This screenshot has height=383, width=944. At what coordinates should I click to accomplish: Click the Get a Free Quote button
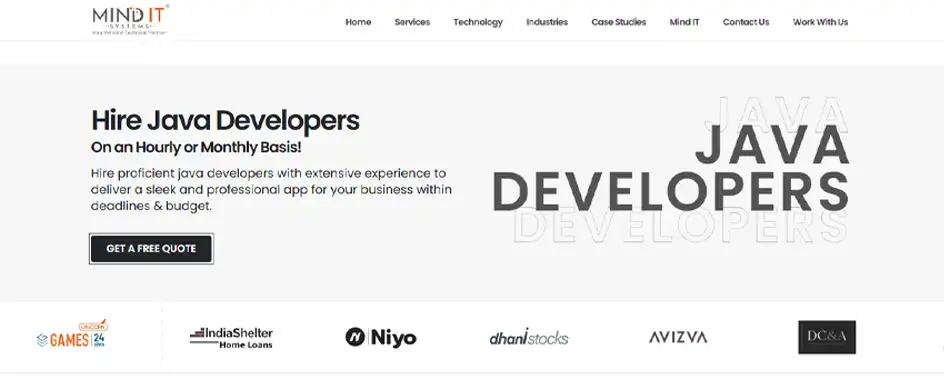tap(151, 249)
